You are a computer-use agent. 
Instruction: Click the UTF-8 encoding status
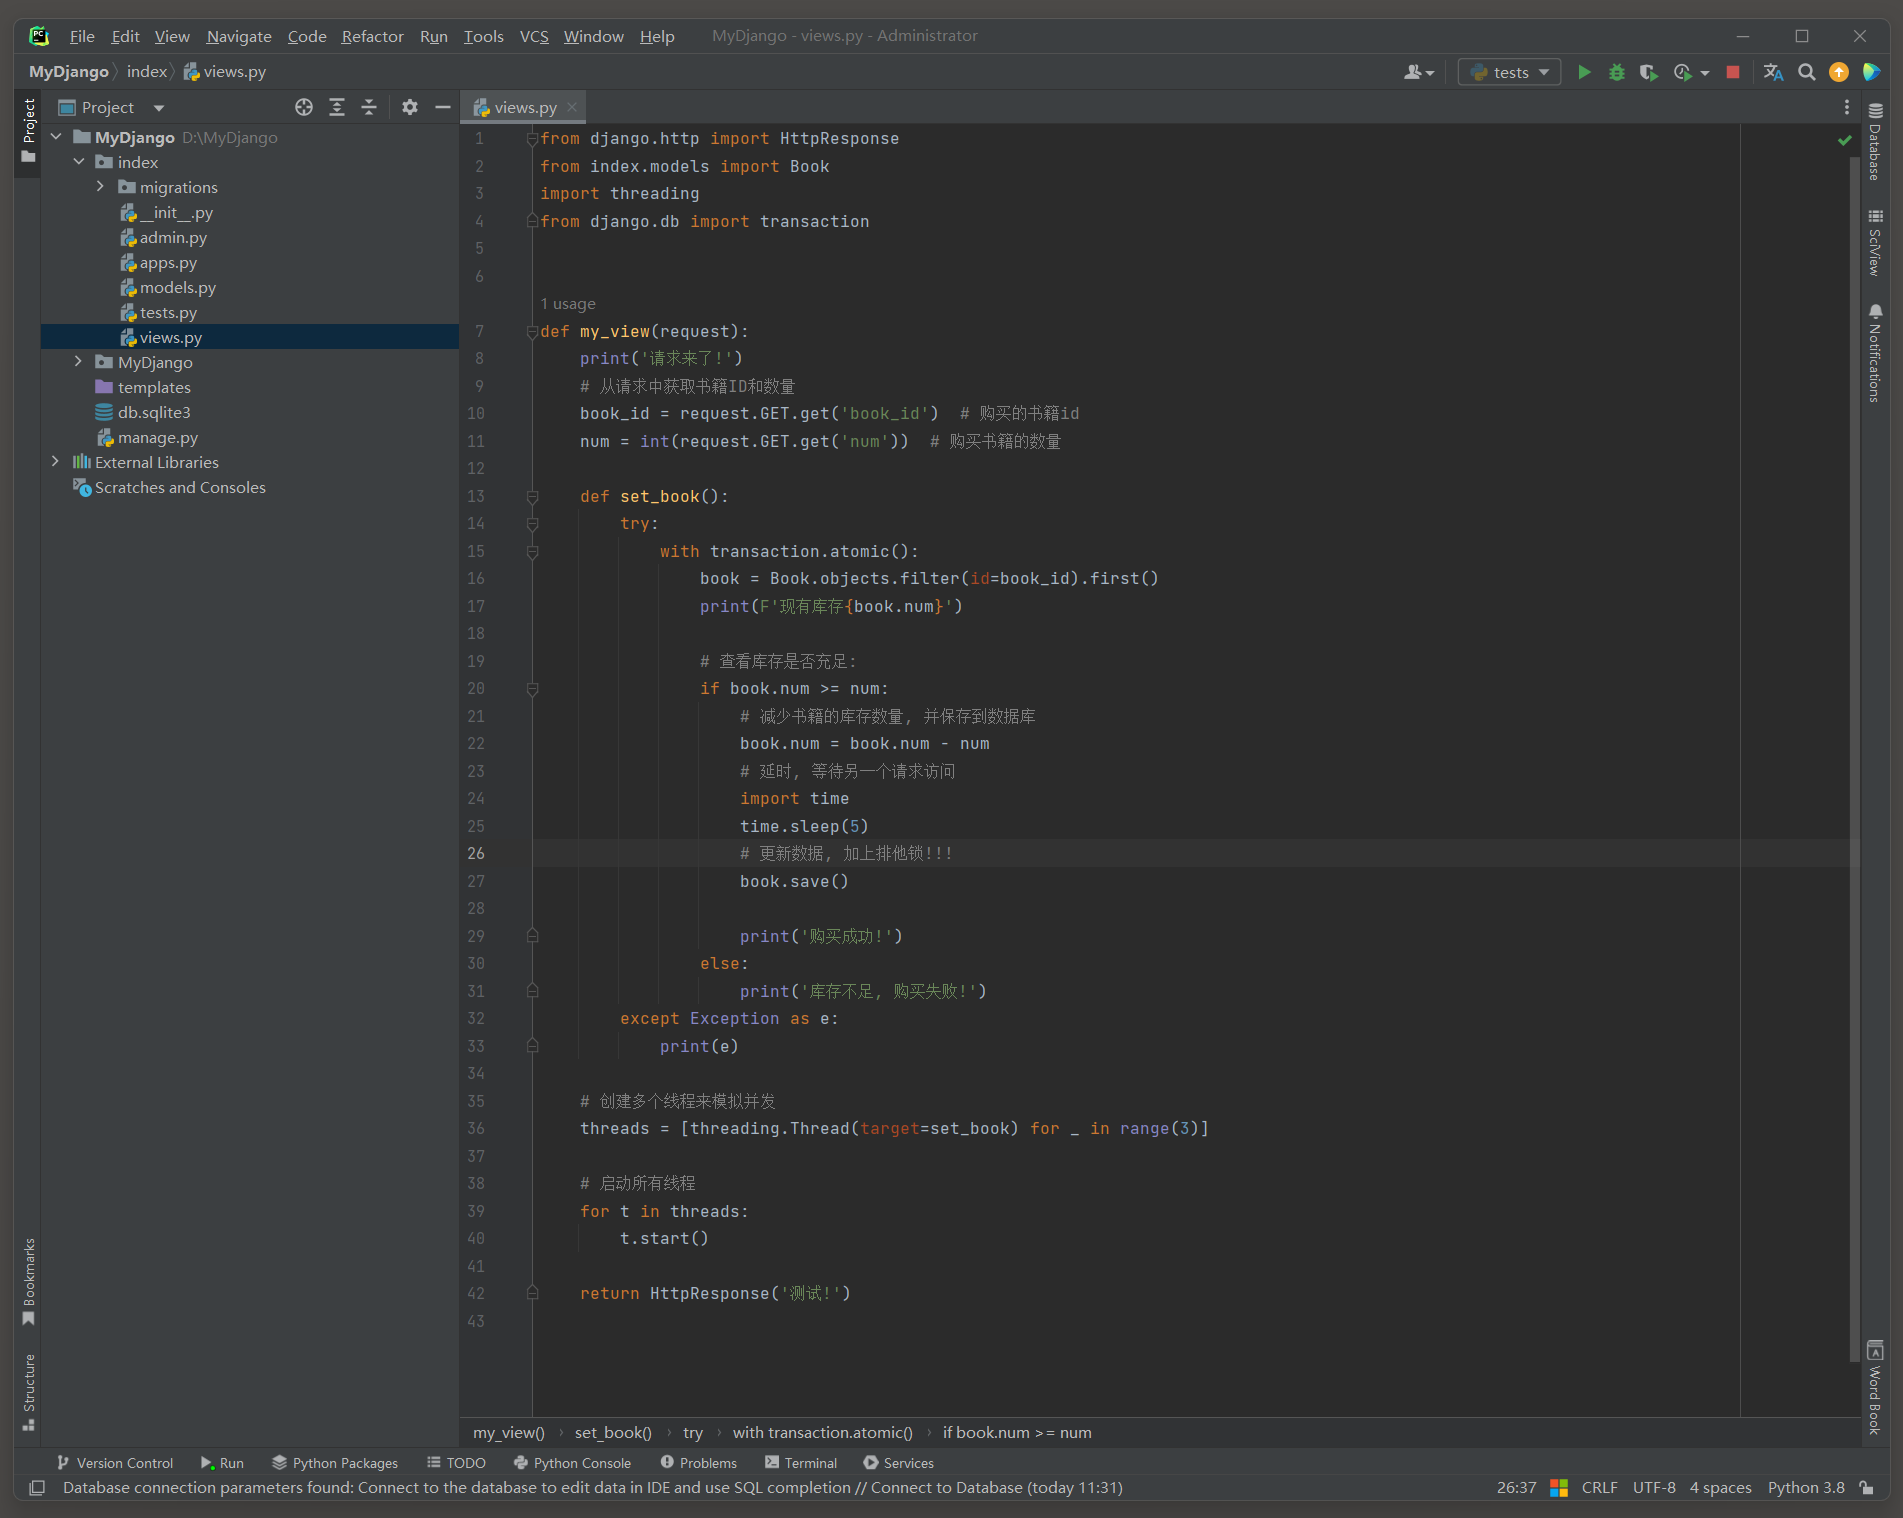coord(1654,1488)
